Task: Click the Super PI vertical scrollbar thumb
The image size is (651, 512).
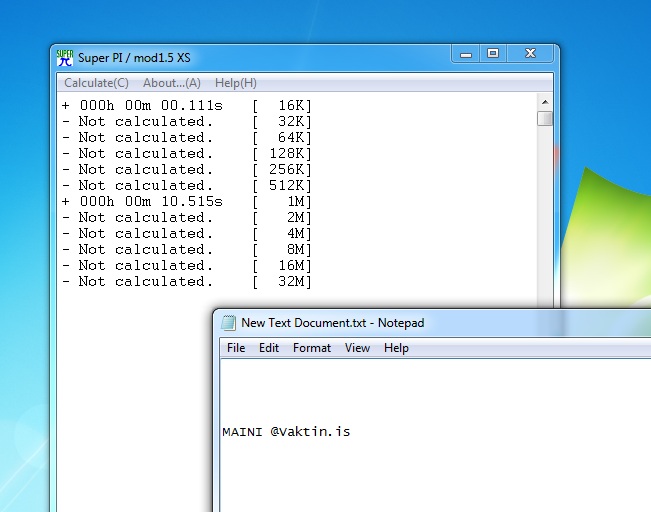Action: pyautogui.click(x=545, y=119)
